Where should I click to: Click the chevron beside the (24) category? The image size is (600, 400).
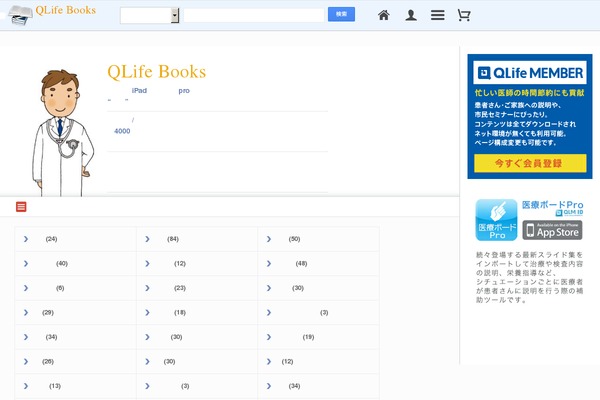pos(26,239)
